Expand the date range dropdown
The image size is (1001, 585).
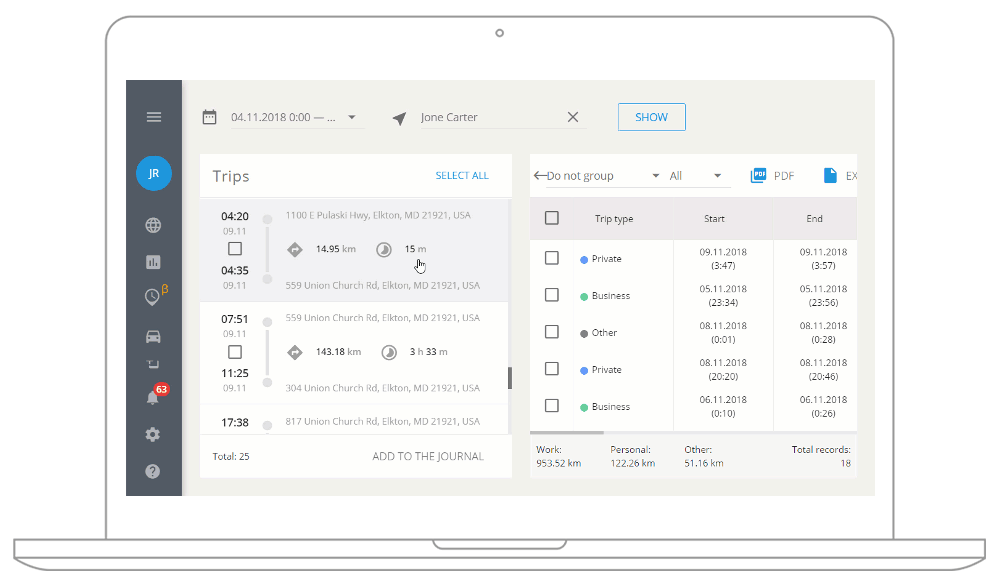click(x=352, y=117)
